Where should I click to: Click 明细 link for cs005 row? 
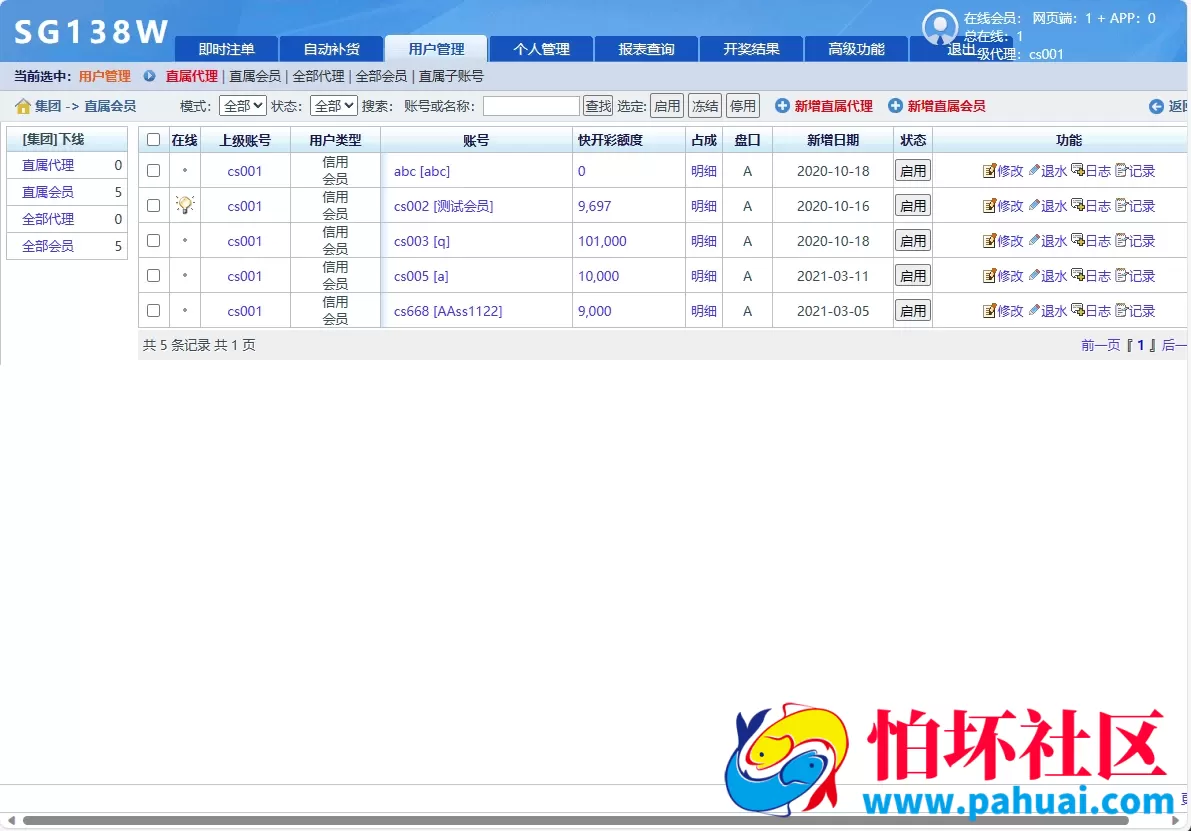click(x=703, y=276)
